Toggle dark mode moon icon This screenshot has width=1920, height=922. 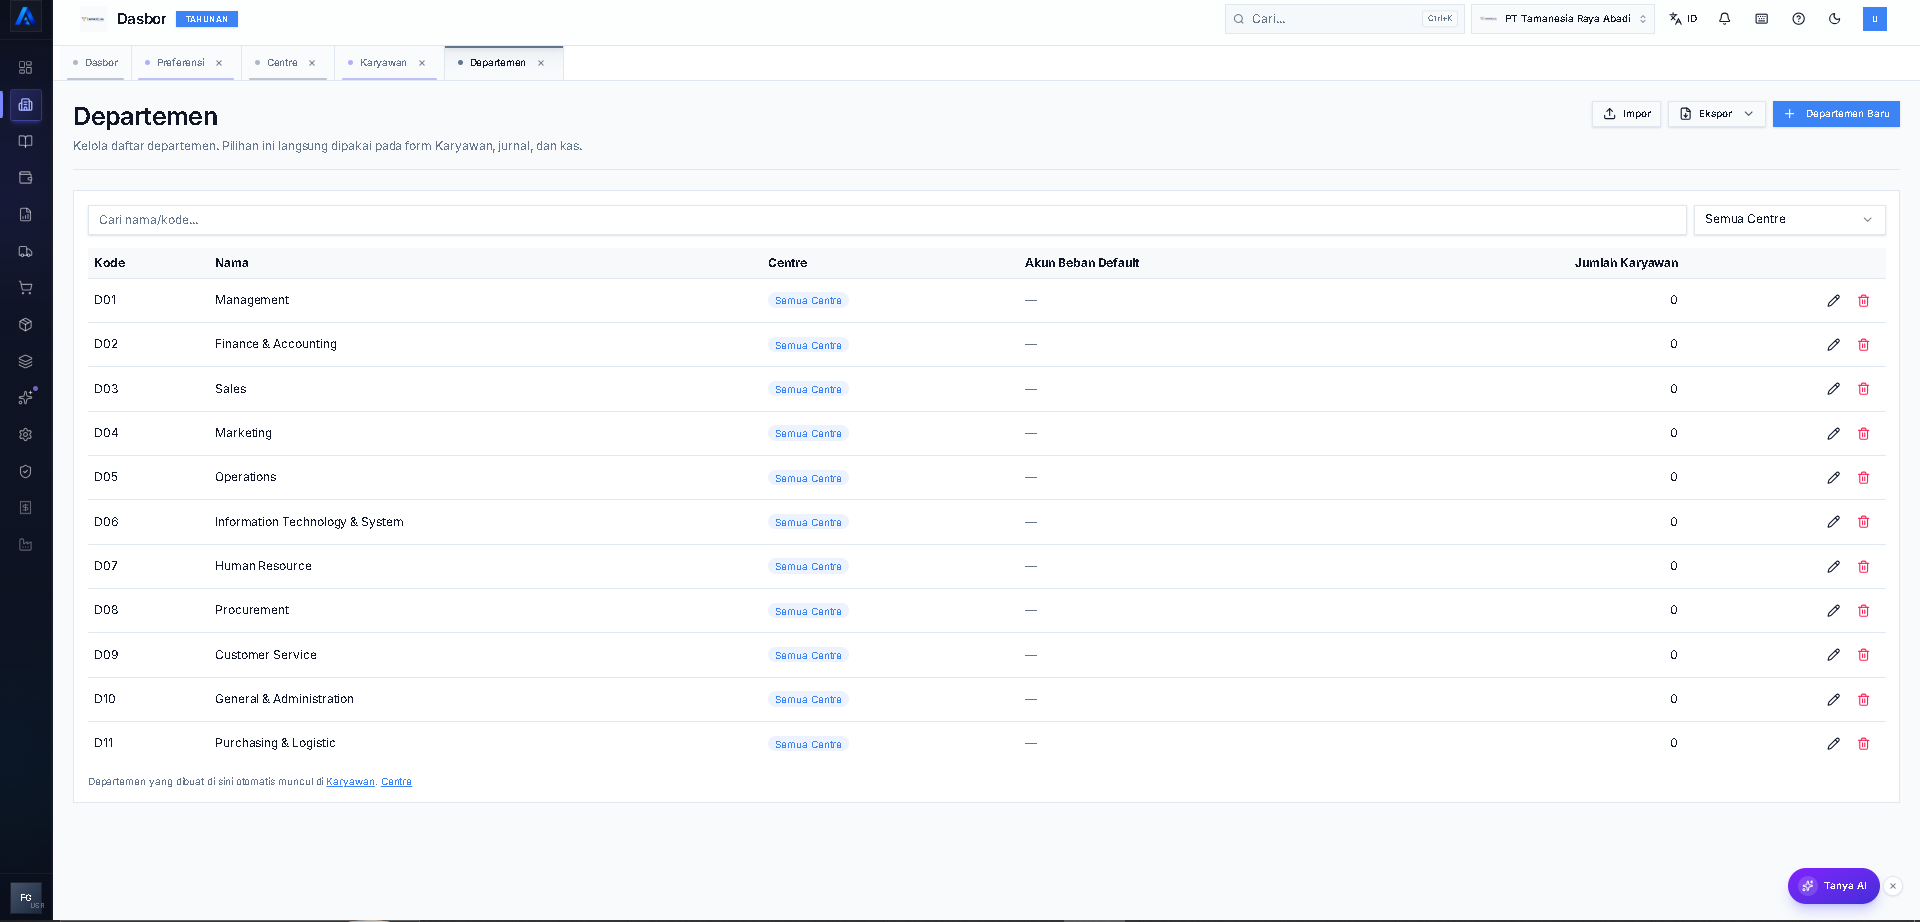(x=1835, y=19)
